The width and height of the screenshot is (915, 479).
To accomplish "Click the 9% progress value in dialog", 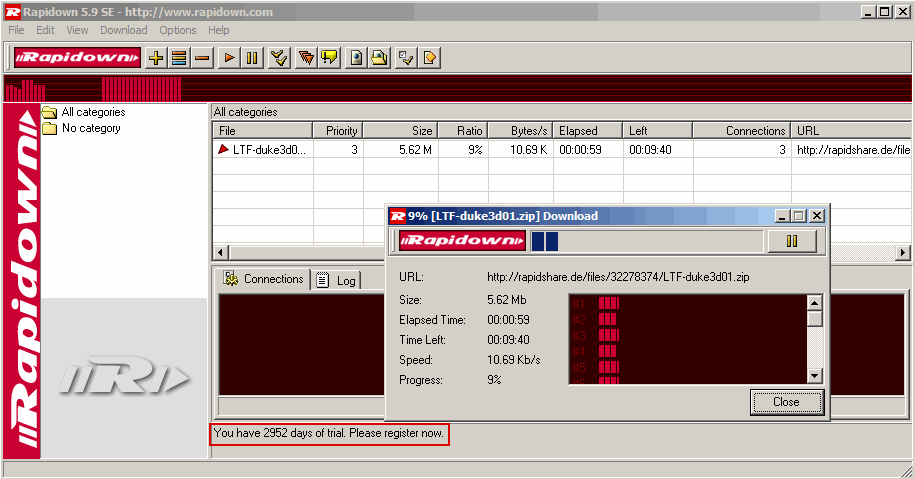I will pyautogui.click(x=494, y=380).
